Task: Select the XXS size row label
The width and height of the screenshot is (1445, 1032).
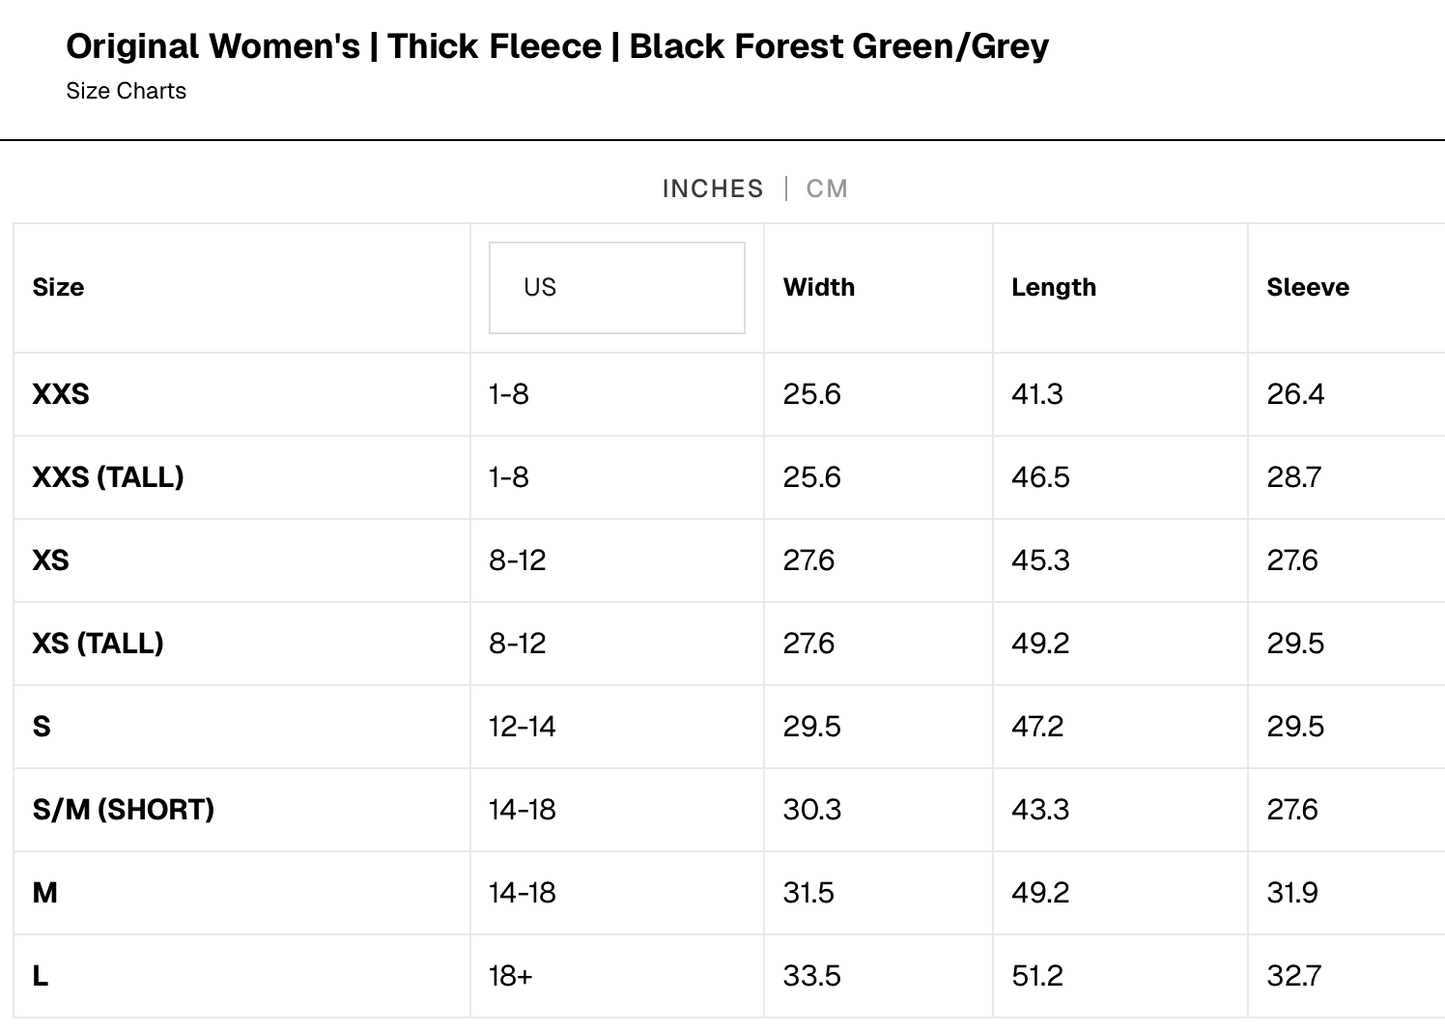Action: [x=61, y=394]
